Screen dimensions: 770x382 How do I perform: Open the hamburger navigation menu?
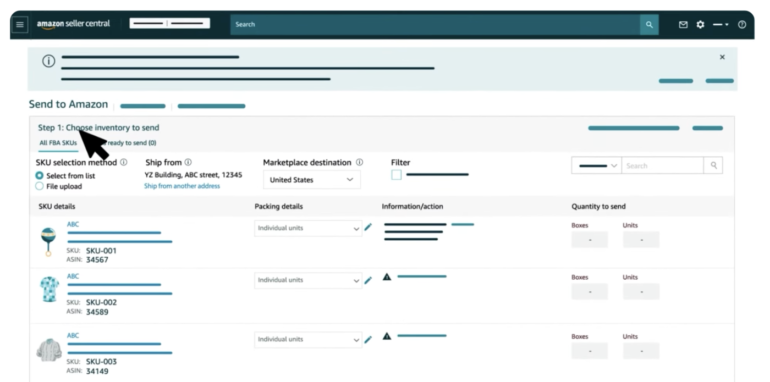tap(20, 24)
